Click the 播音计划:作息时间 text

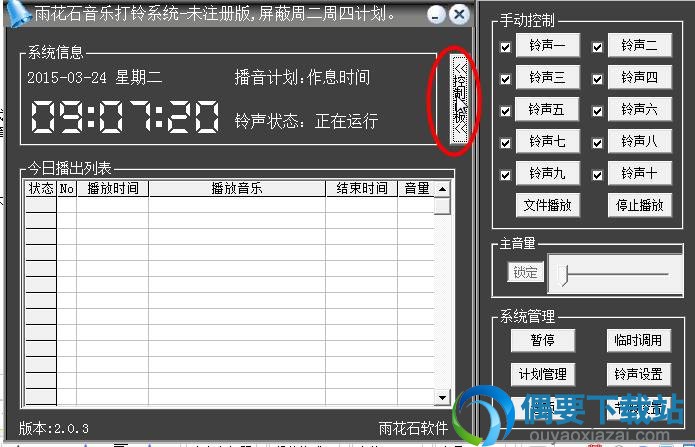[x=302, y=78]
